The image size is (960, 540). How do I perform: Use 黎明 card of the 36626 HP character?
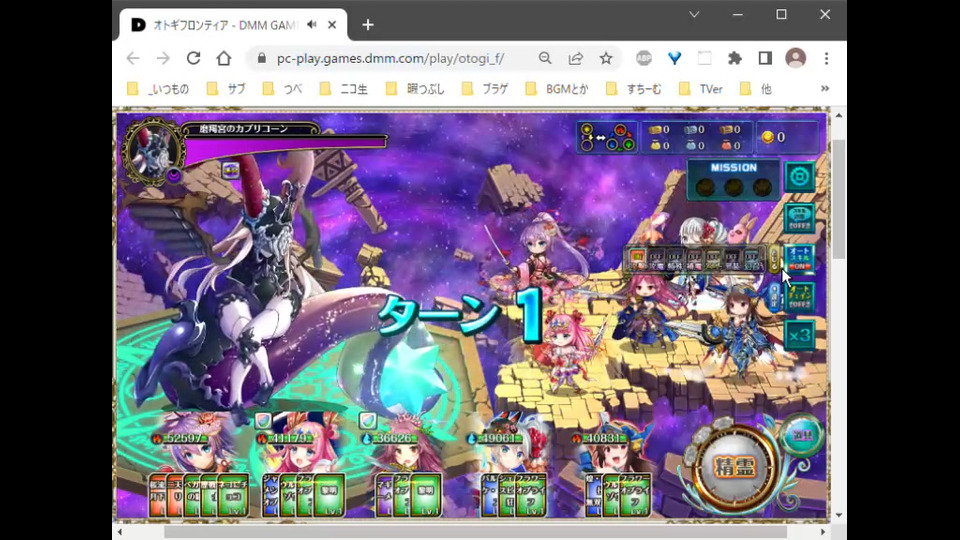(426, 495)
